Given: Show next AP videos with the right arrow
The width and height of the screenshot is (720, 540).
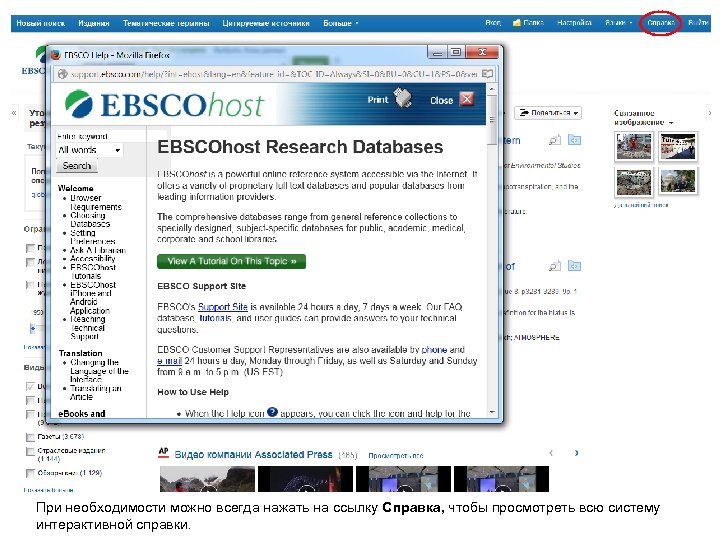Looking at the screenshot, I should click(x=576, y=453).
